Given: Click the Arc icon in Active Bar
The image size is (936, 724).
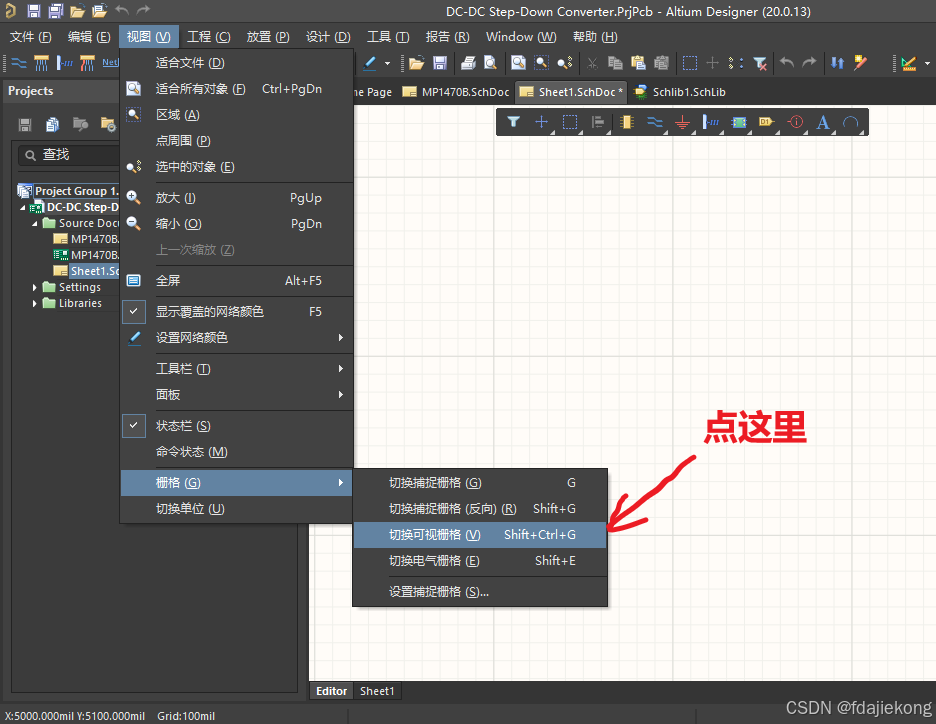Looking at the screenshot, I should pos(851,122).
